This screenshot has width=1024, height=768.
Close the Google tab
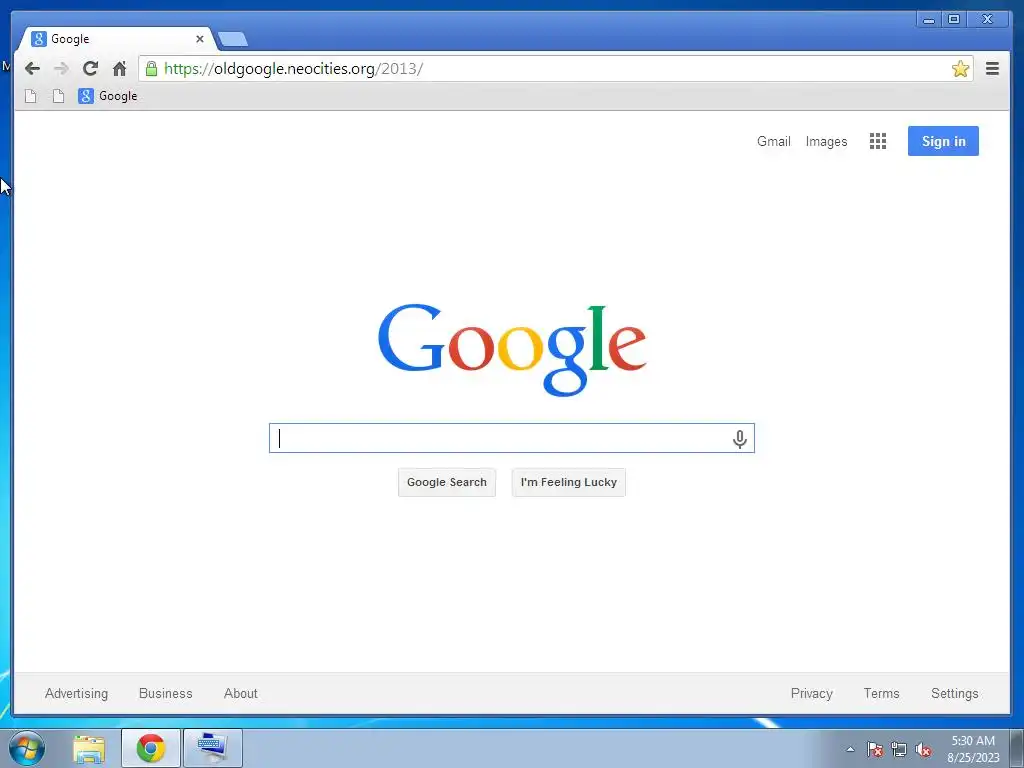pyautogui.click(x=200, y=39)
